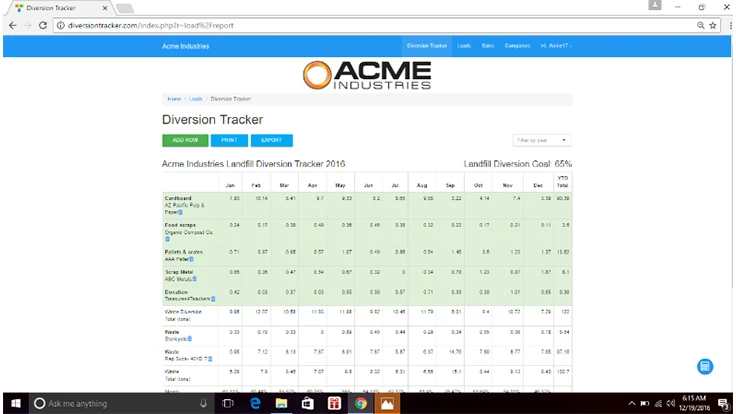
Task: Click the info icon under Organic Compost Co.
Action: pyautogui.click(x=167, y=240)
